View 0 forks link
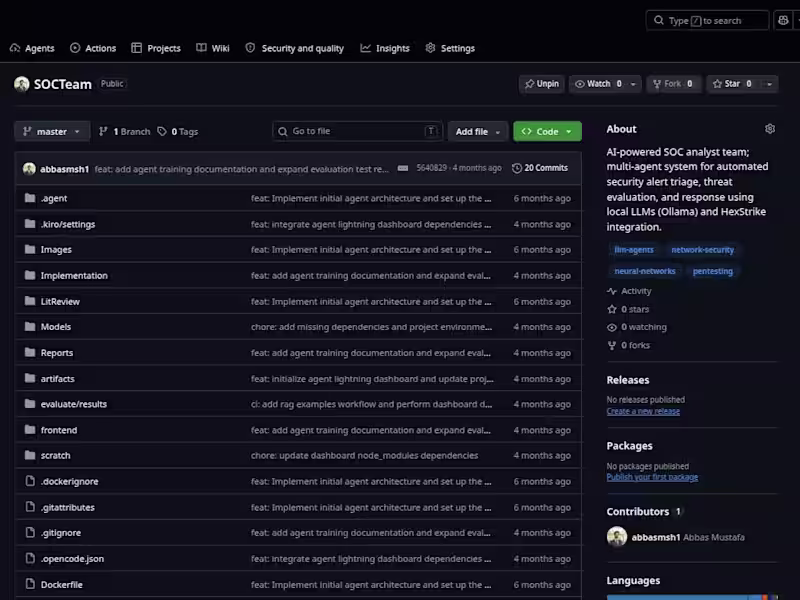800x600 pixels. [629, 345]
